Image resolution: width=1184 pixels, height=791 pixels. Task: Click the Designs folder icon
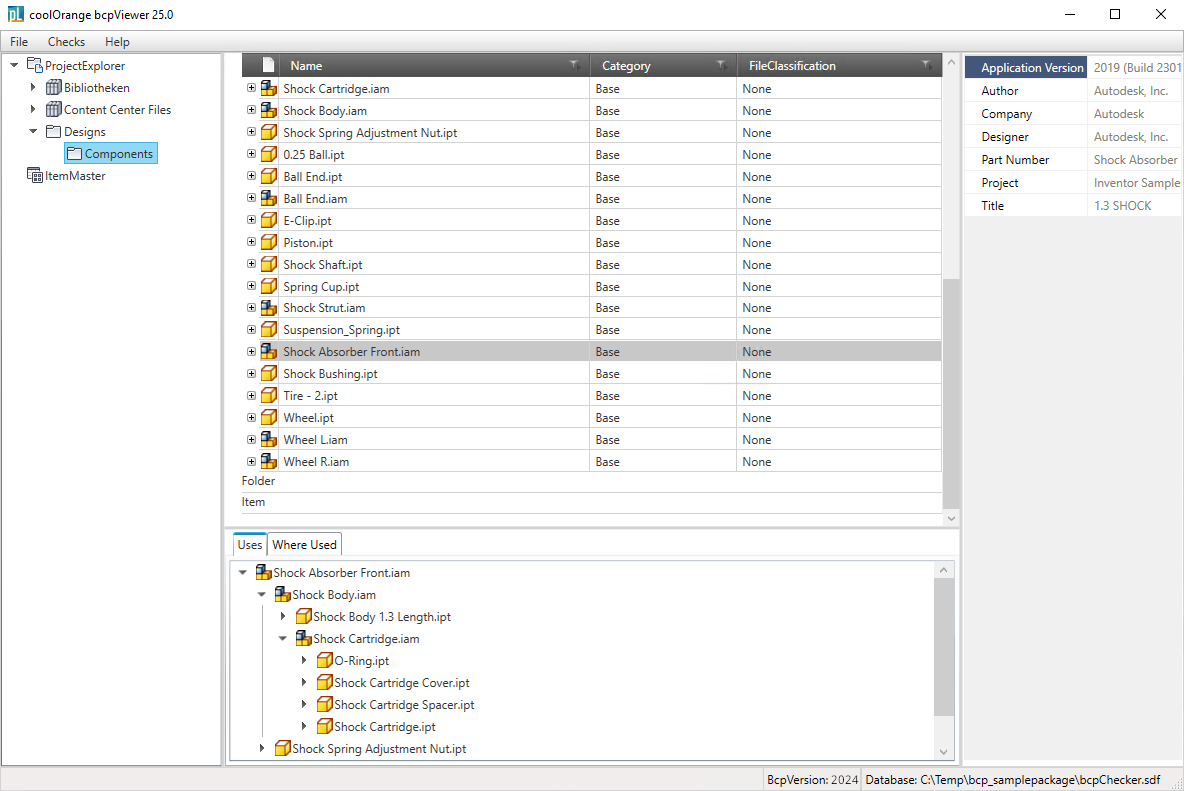pyautogui.click(x=54, y=132)
